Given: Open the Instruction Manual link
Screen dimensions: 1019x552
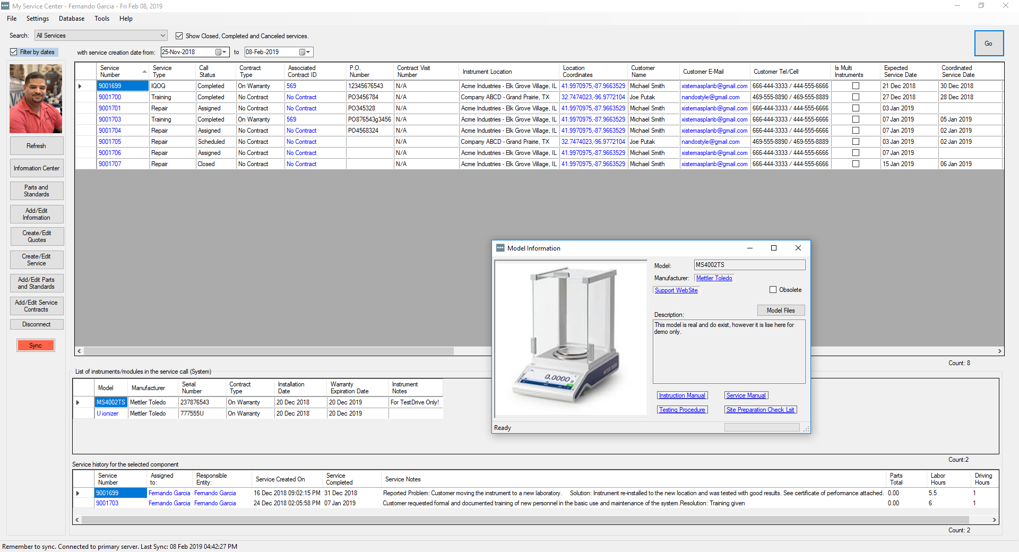Looking at the screenshot, I should point(682,395).
